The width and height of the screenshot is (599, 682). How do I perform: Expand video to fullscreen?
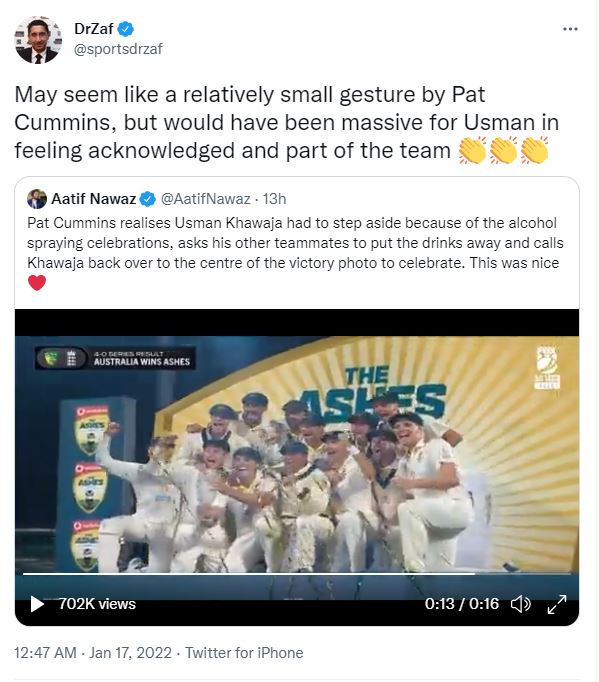tap(557, 604)
